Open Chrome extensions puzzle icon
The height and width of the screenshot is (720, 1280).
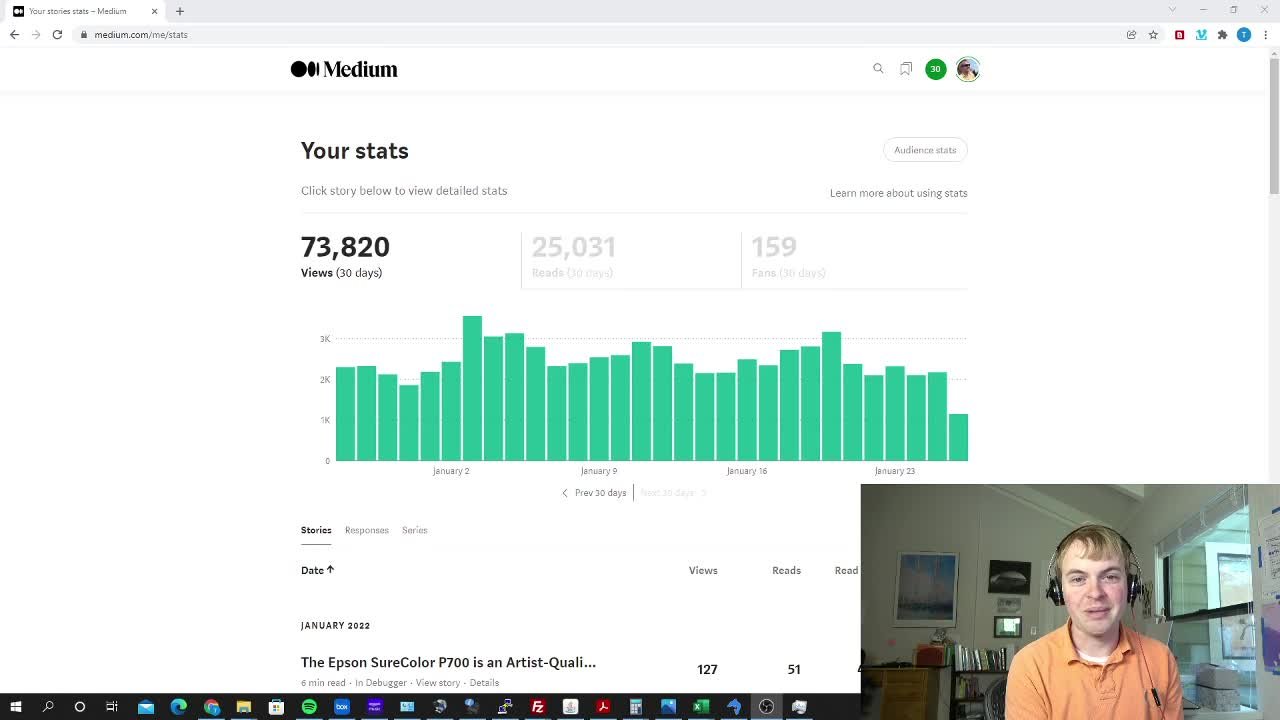pos(1222,35)
